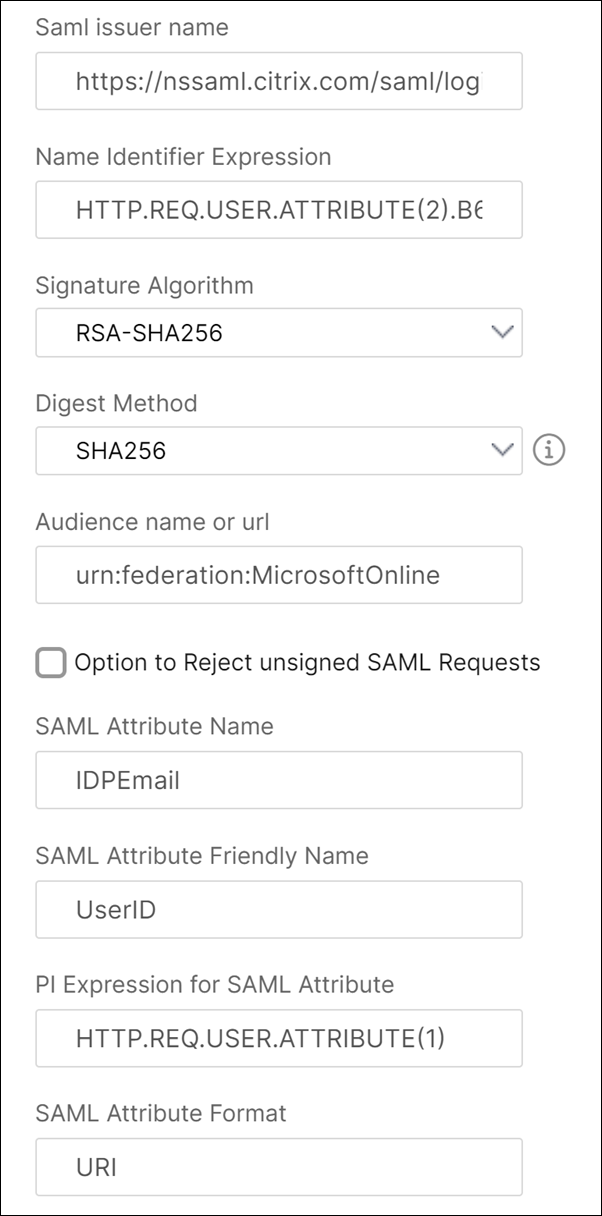Expand the Digest Method dropdown arrow
Image resolution: width=602 pixels, height=1216 pixels.
coord(504,450)
